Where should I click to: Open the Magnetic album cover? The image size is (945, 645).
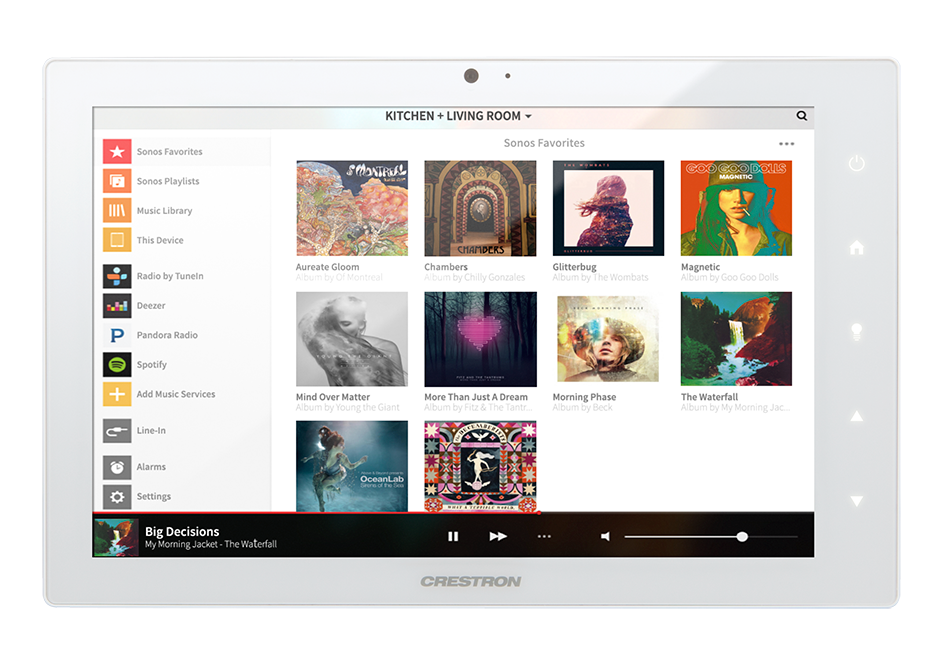(x=736, y=208)
